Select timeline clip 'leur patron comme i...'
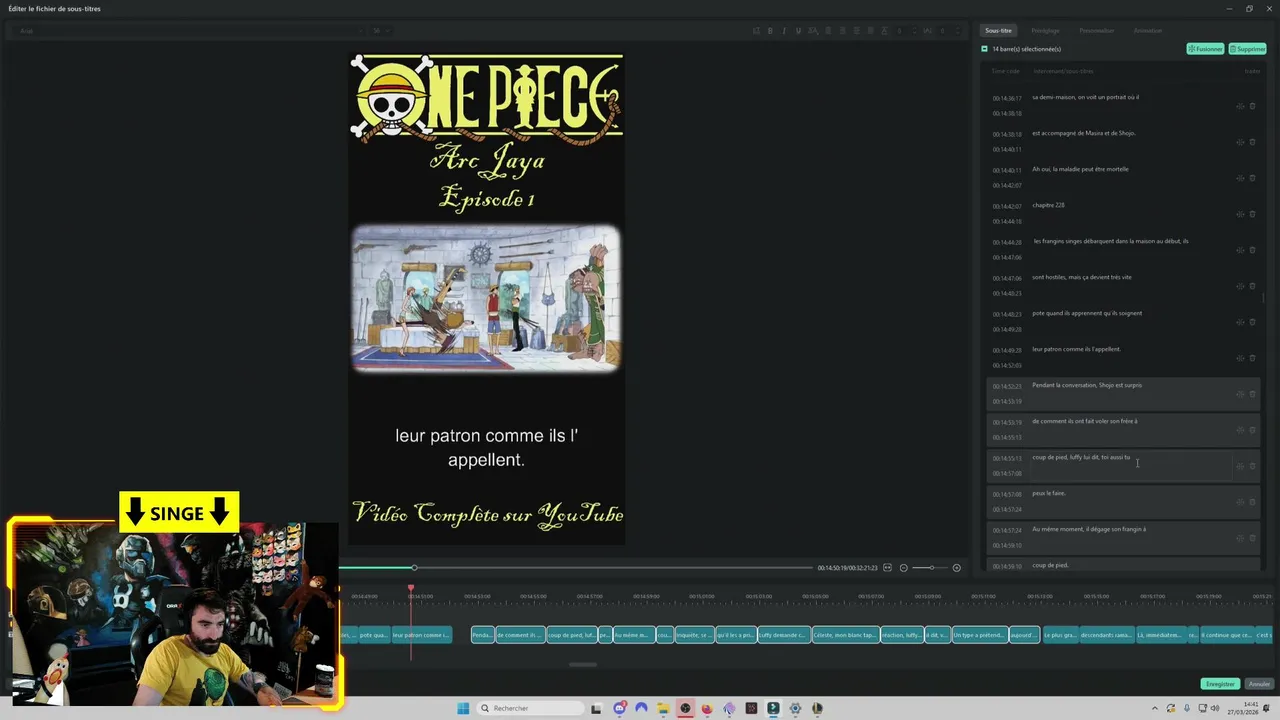The image size is (1280, 720). [421, 635]
